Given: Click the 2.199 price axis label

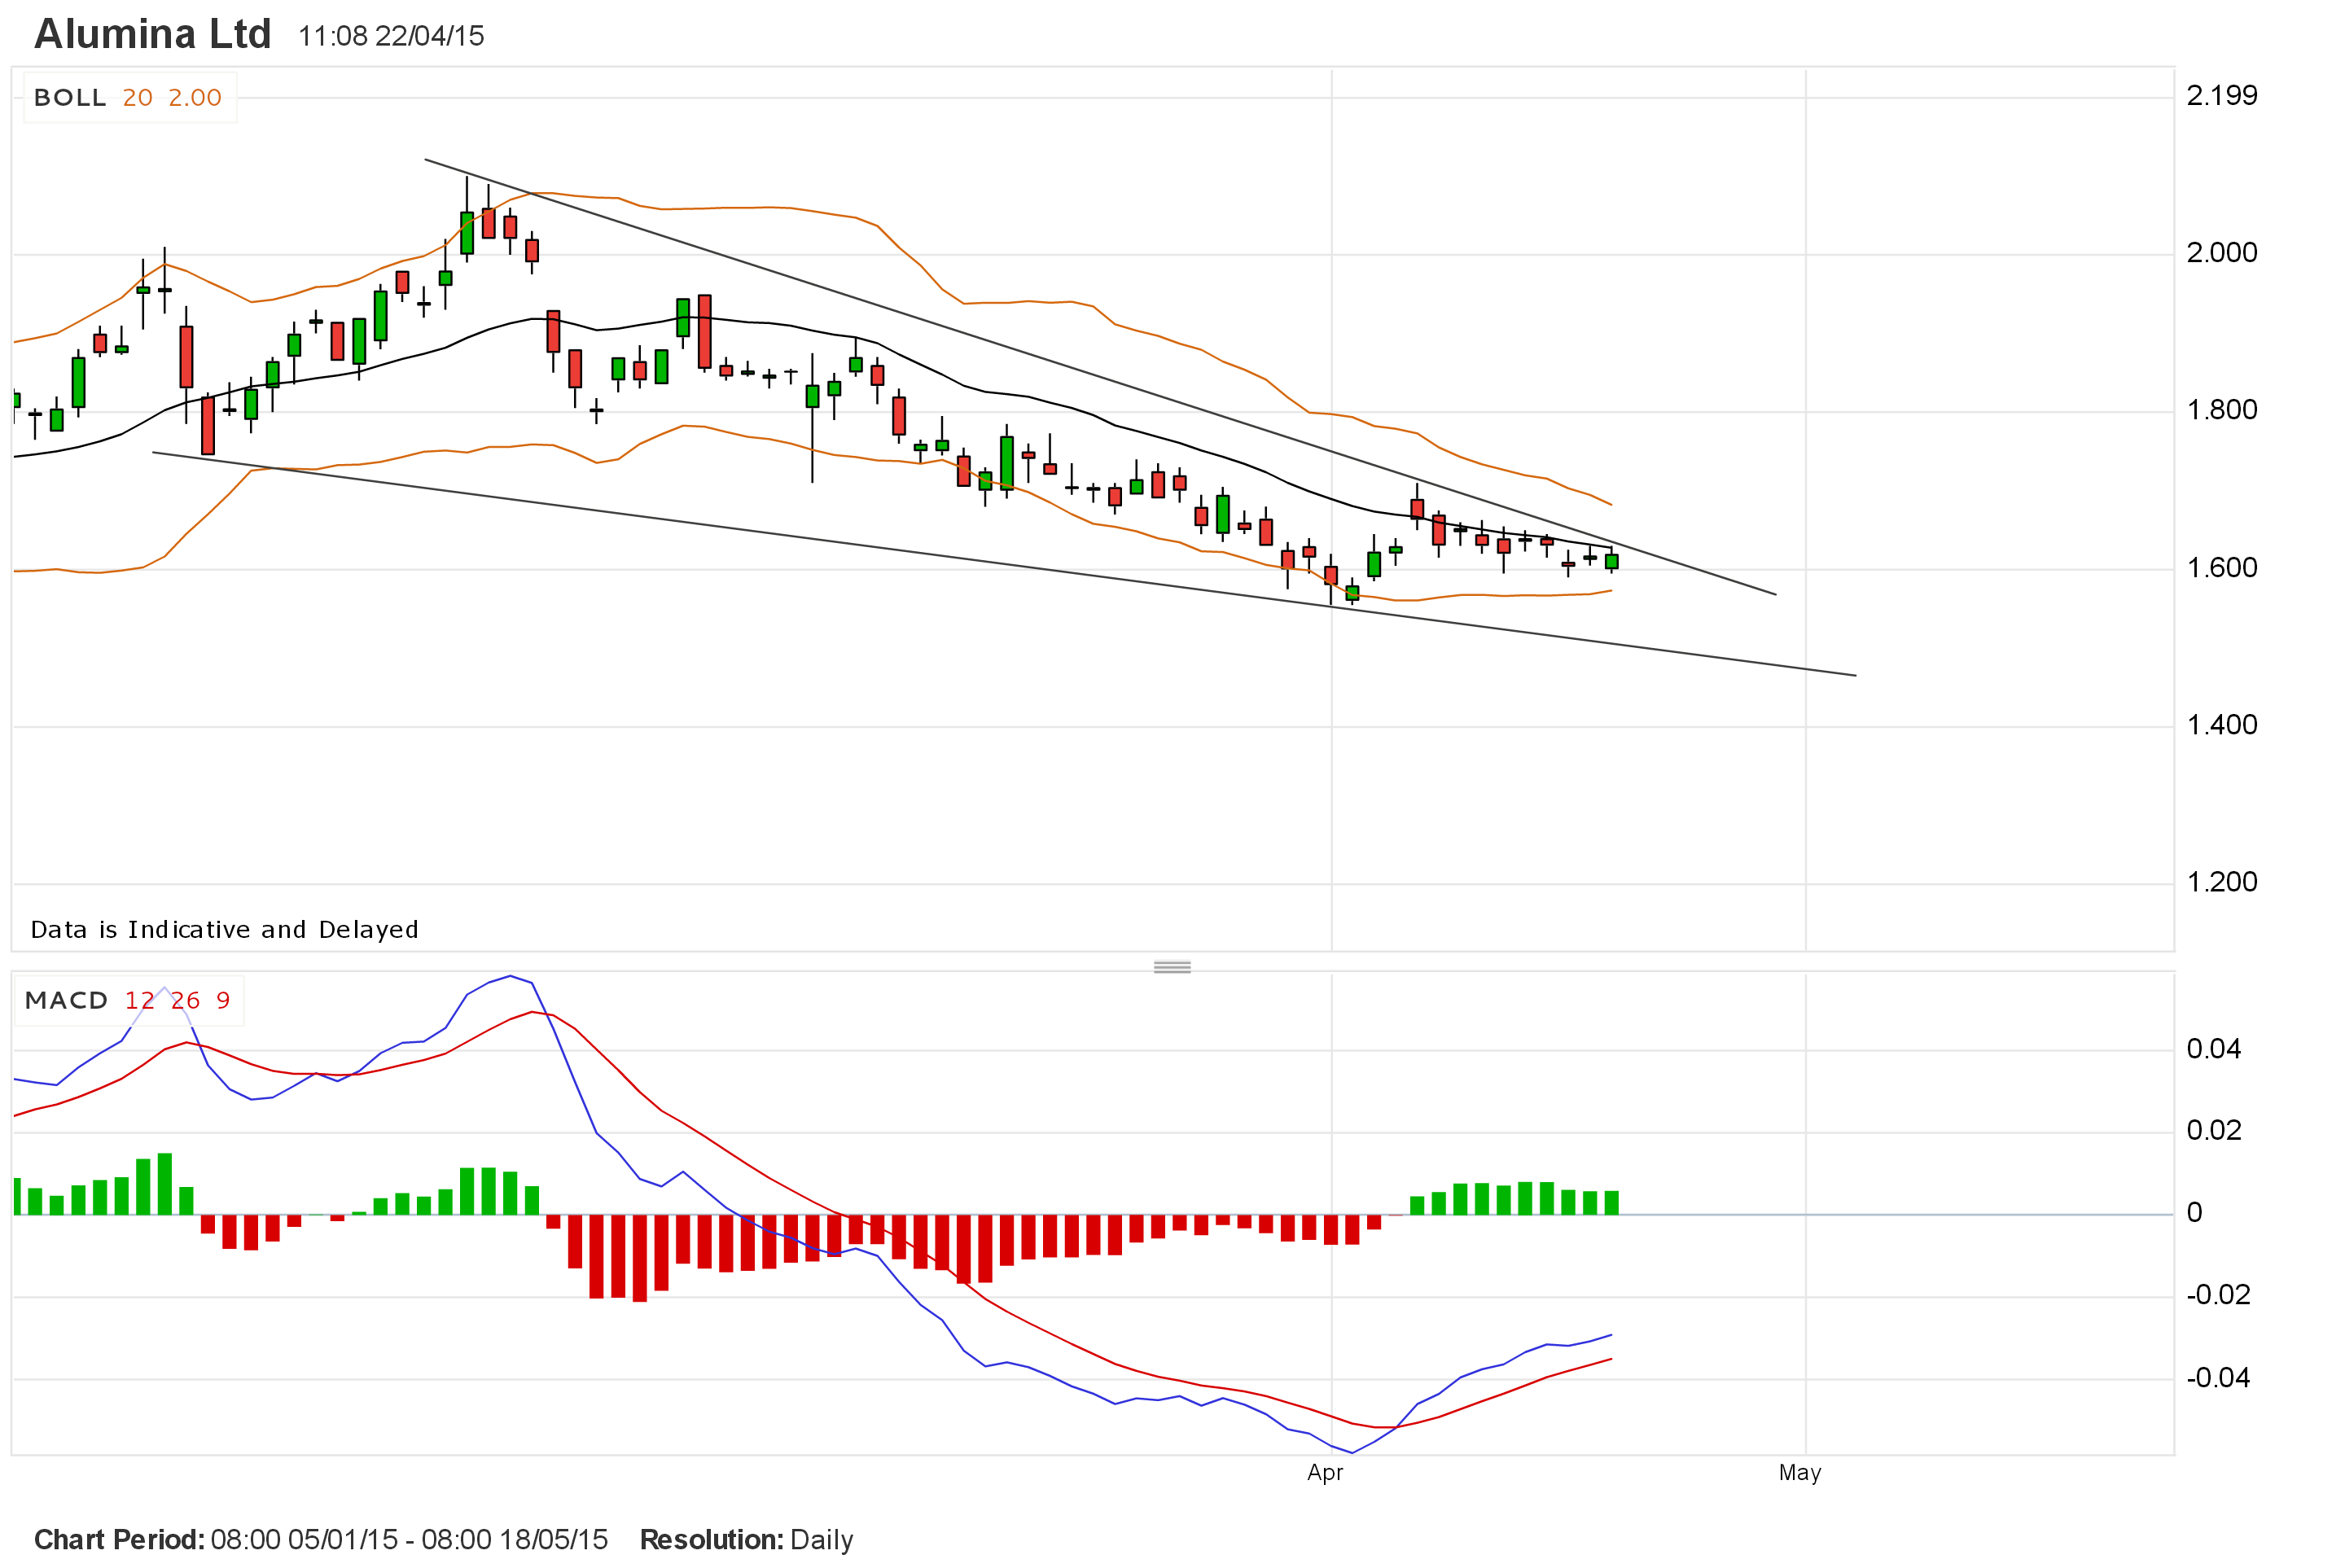Looking at the screenshot, I should (2222, 96).
